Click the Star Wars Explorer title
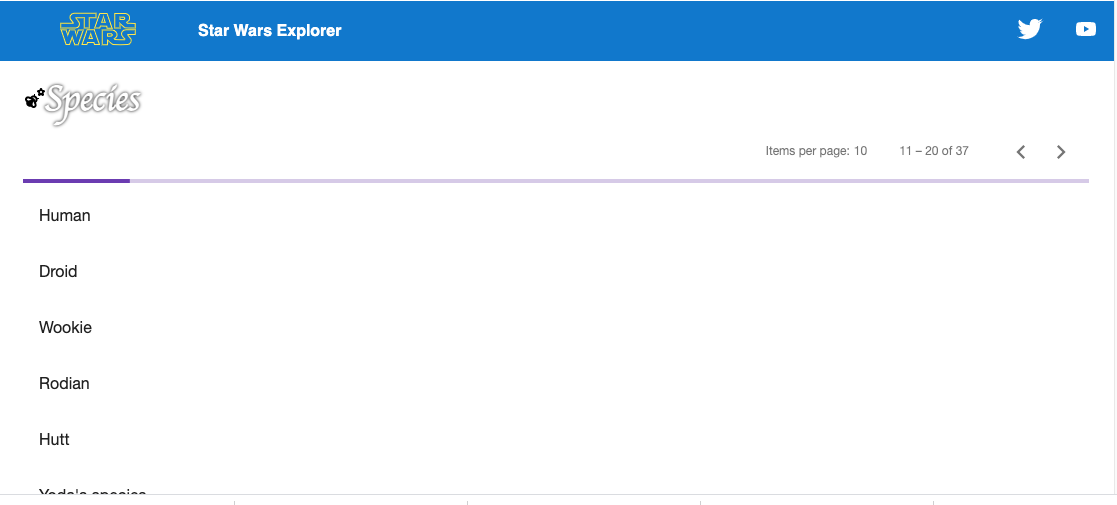 pos(269,31)
